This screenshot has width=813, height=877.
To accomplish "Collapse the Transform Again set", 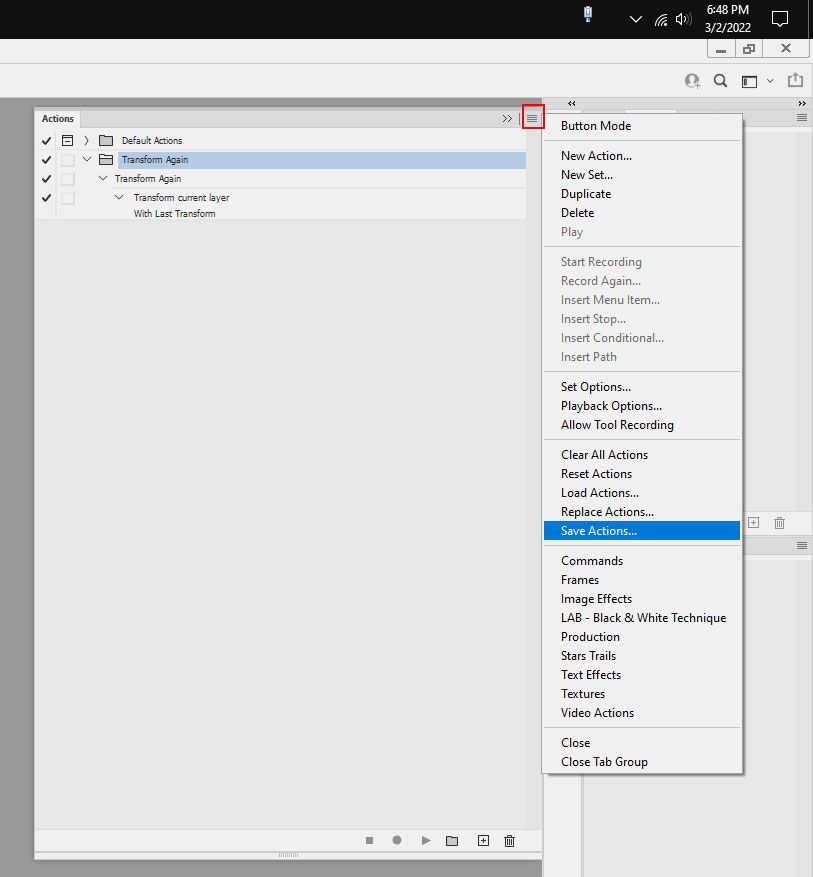I will point(86,159).
